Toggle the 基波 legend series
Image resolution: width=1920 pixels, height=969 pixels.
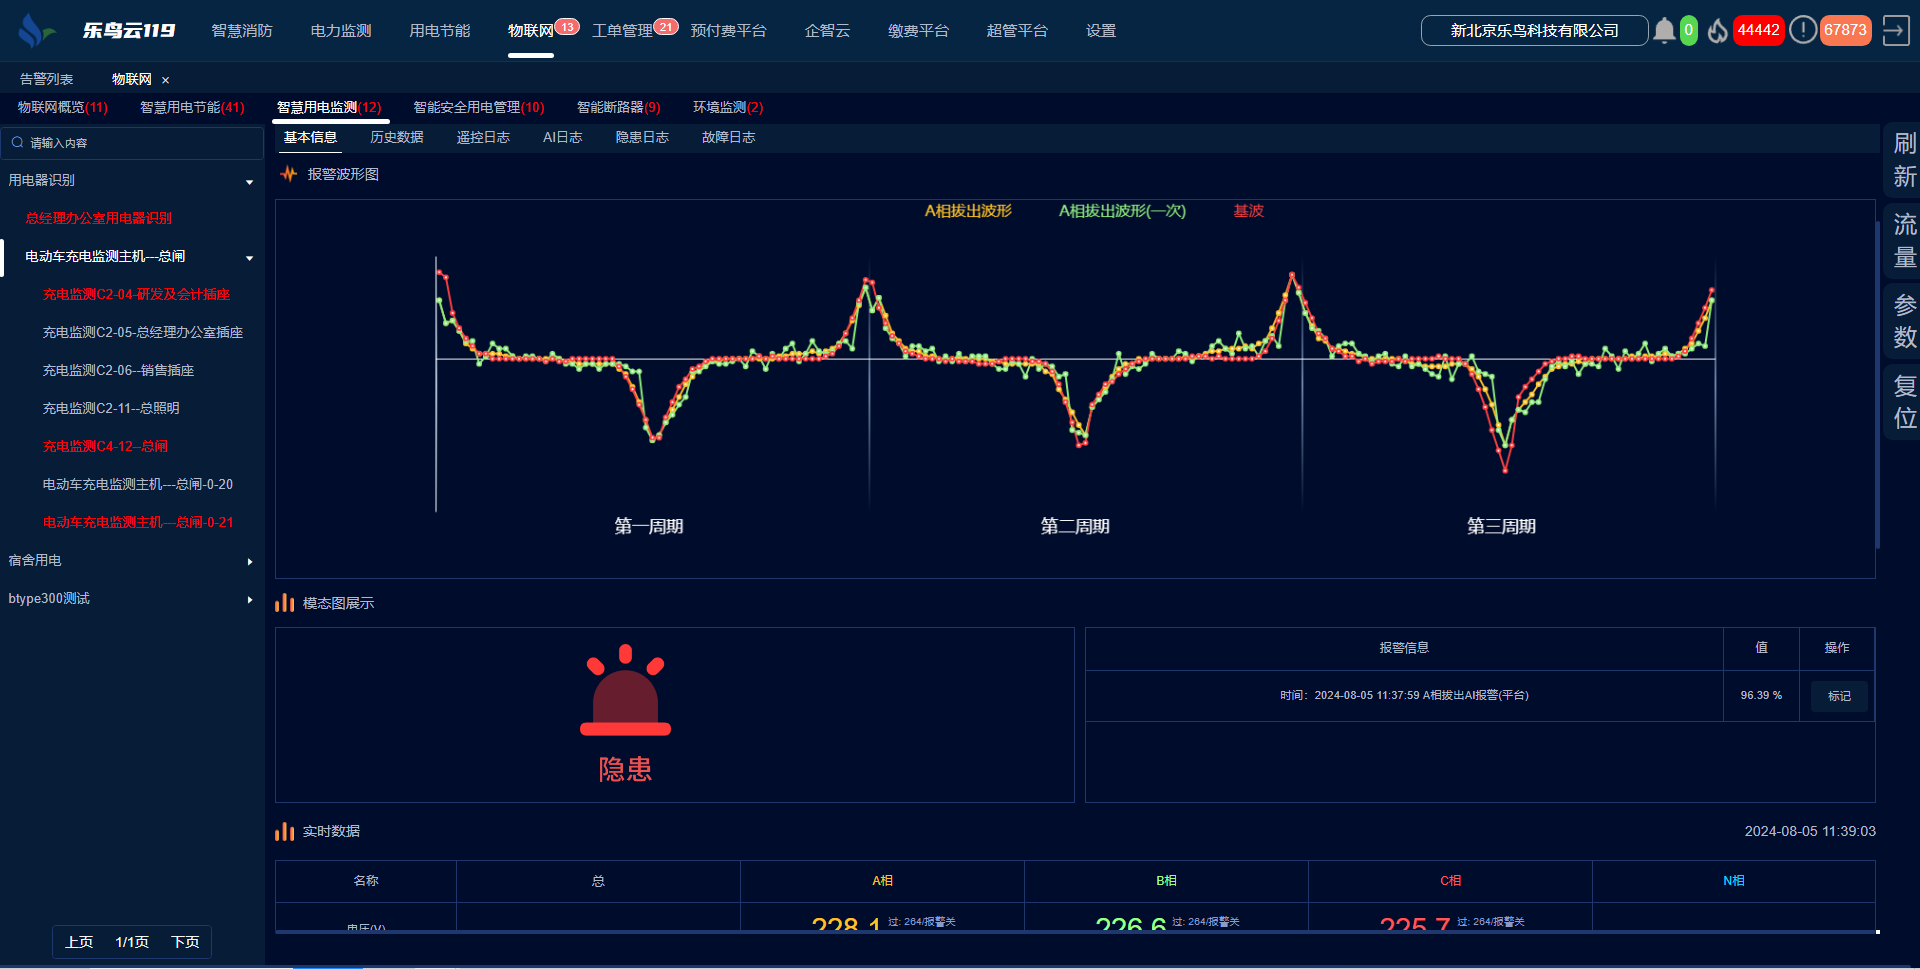click(x=1248, y=211)
